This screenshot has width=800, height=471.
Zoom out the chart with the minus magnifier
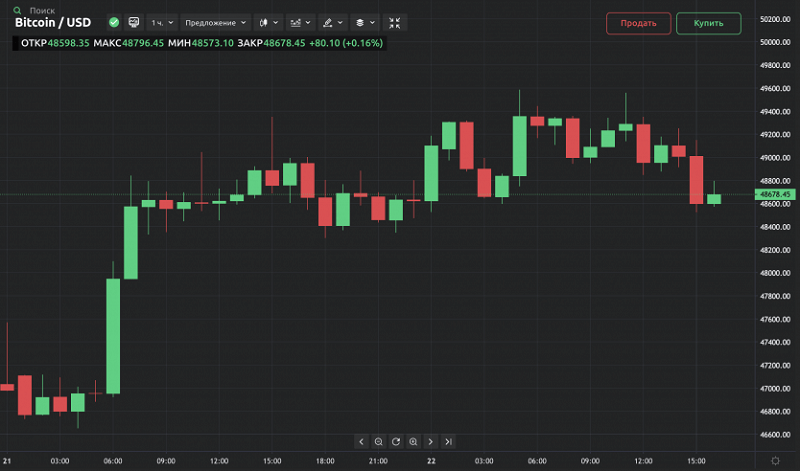click(379, 441)
